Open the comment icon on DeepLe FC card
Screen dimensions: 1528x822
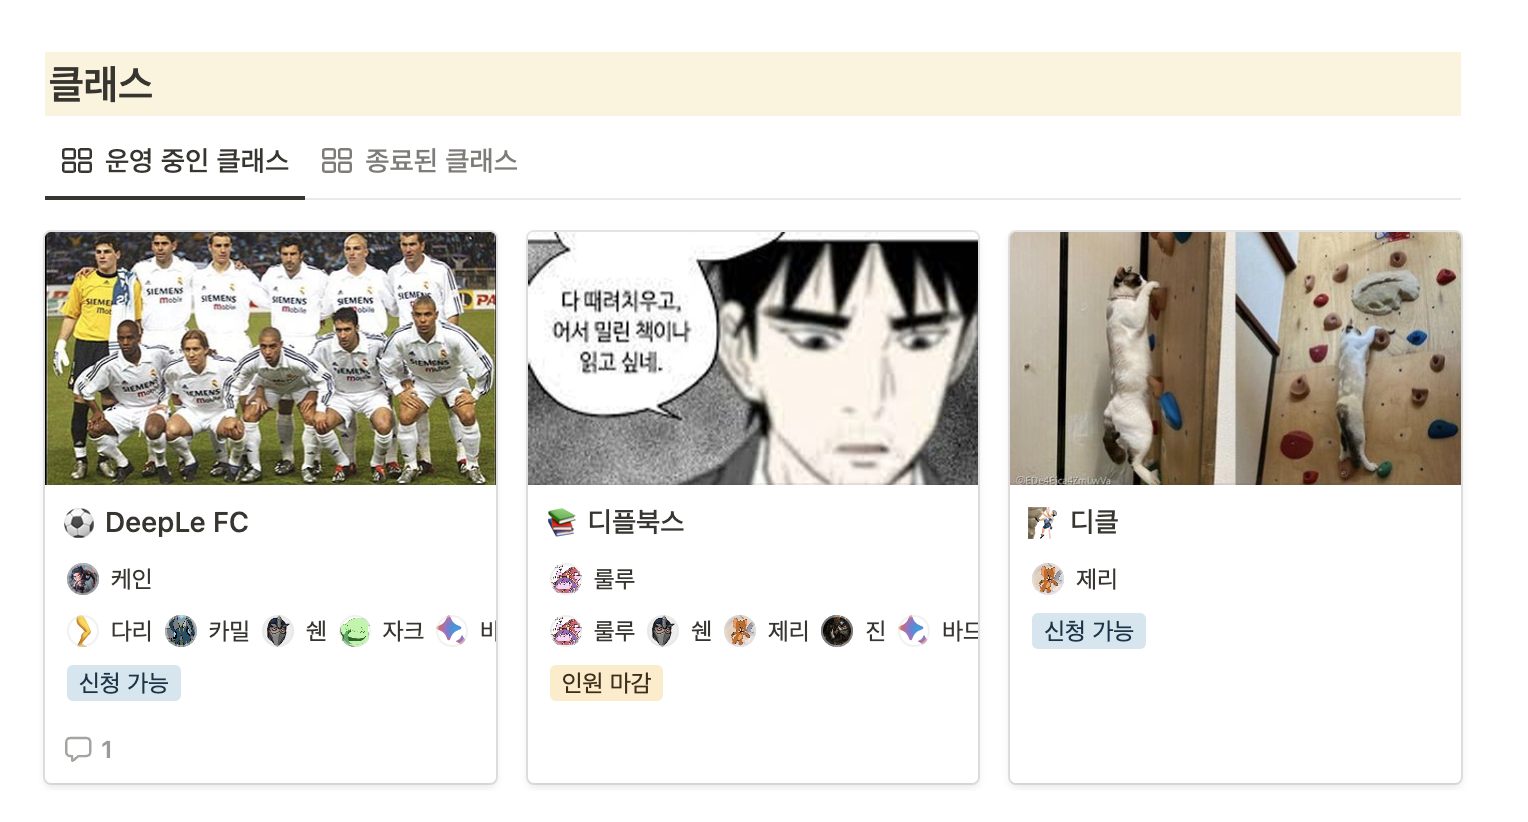78,749
